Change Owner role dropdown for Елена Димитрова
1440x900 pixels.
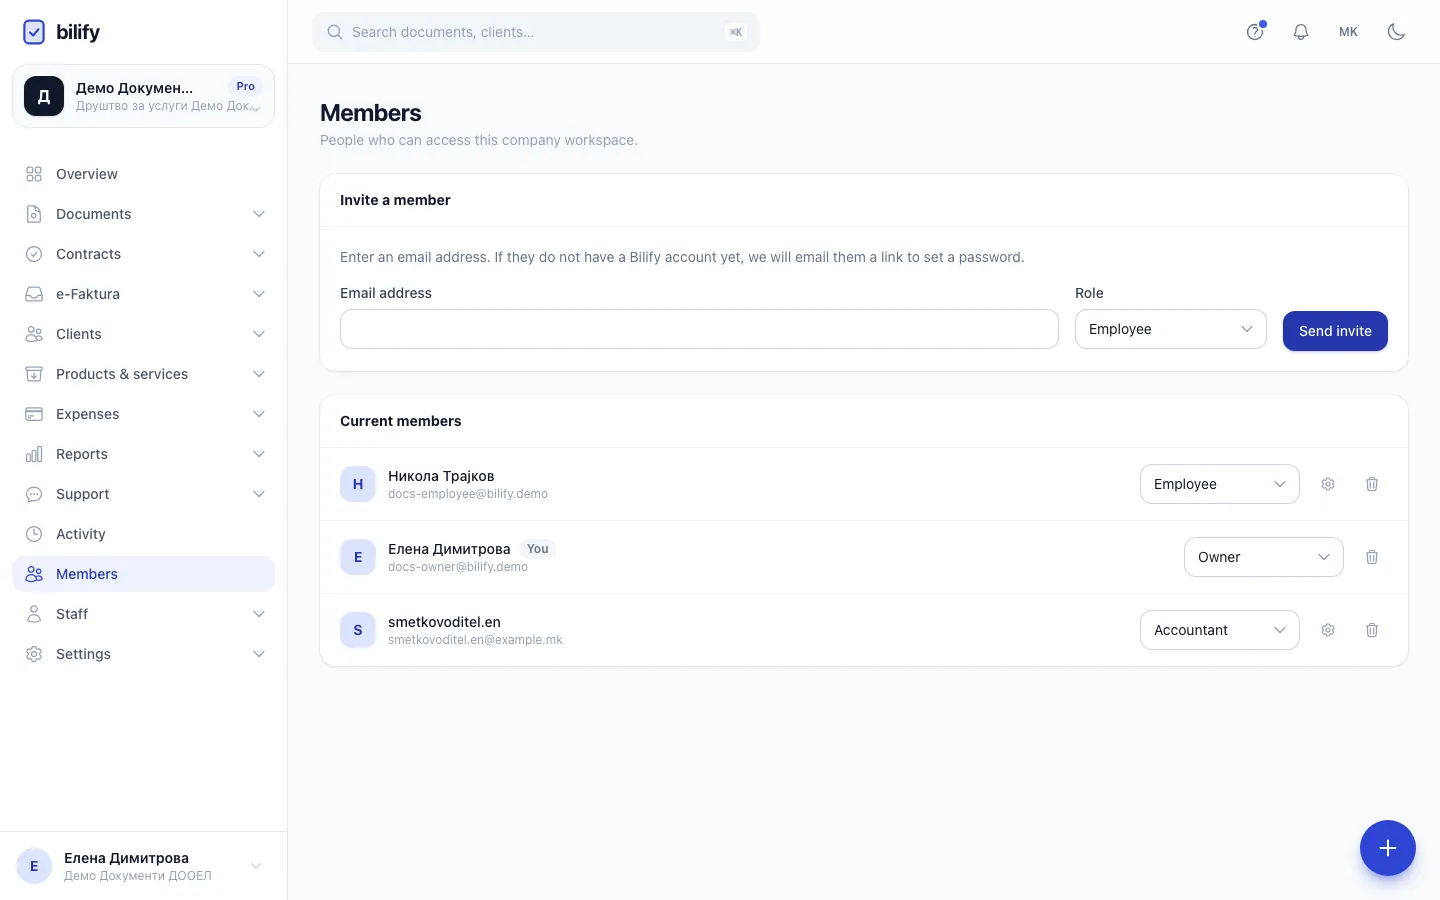pyautogui.click(x=1264, y=557)
